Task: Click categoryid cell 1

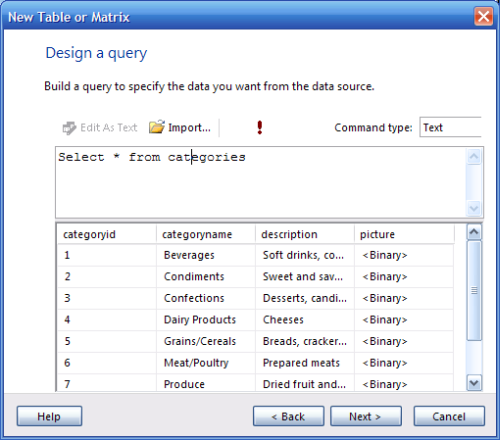Action: point(107,255)
